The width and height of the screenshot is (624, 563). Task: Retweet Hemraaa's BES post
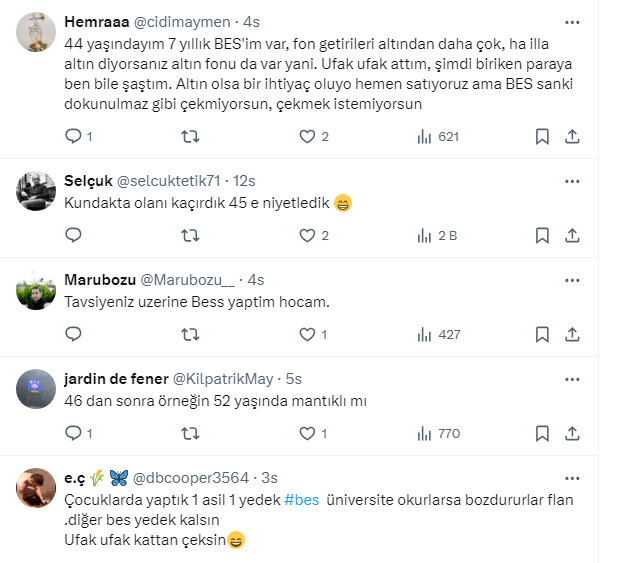coord(190,136)
